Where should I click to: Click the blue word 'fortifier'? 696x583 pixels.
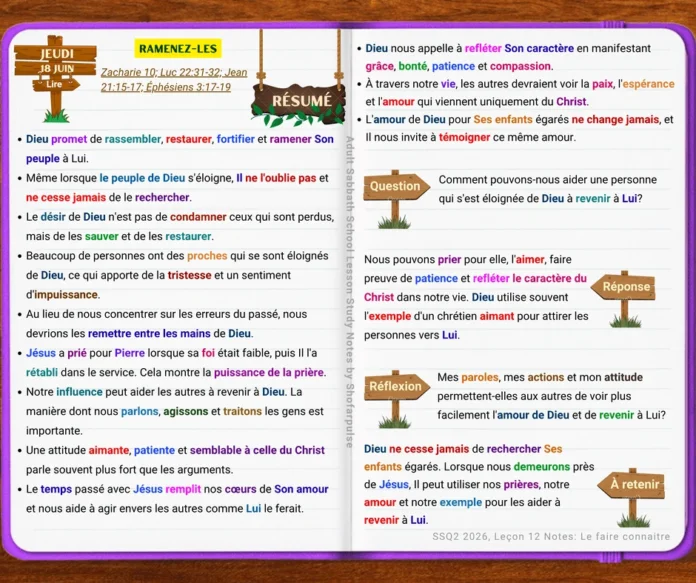[x=236, y=139]
